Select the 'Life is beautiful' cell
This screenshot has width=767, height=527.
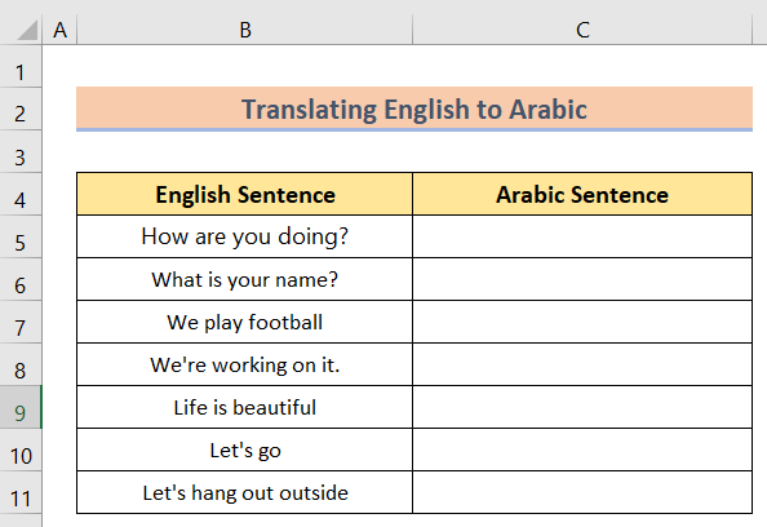245,407
